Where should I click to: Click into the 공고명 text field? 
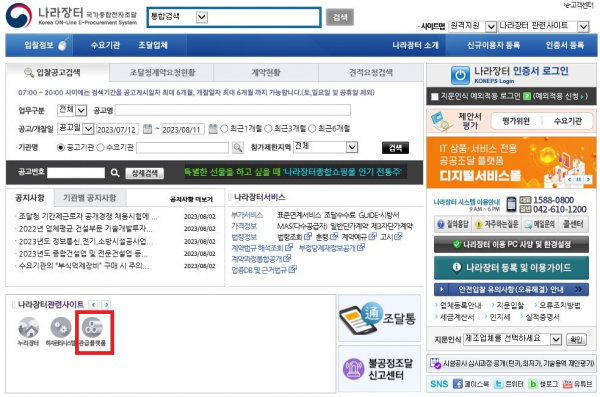coord(233,110)
